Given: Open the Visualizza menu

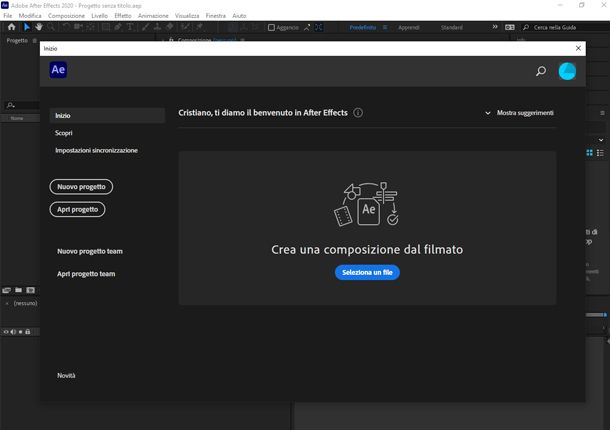Looking at the screenshot, I should point(187,16).
